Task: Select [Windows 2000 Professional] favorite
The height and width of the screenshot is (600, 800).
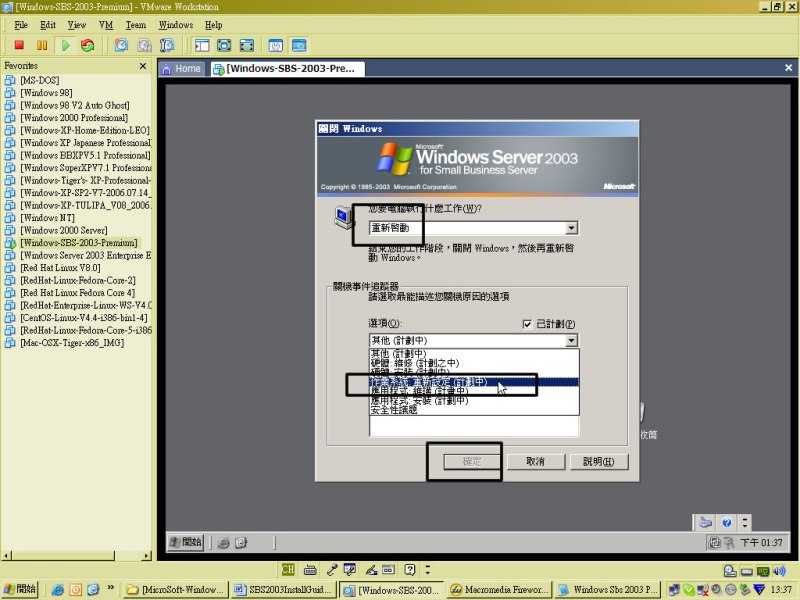Action: [x=74, y=118]
